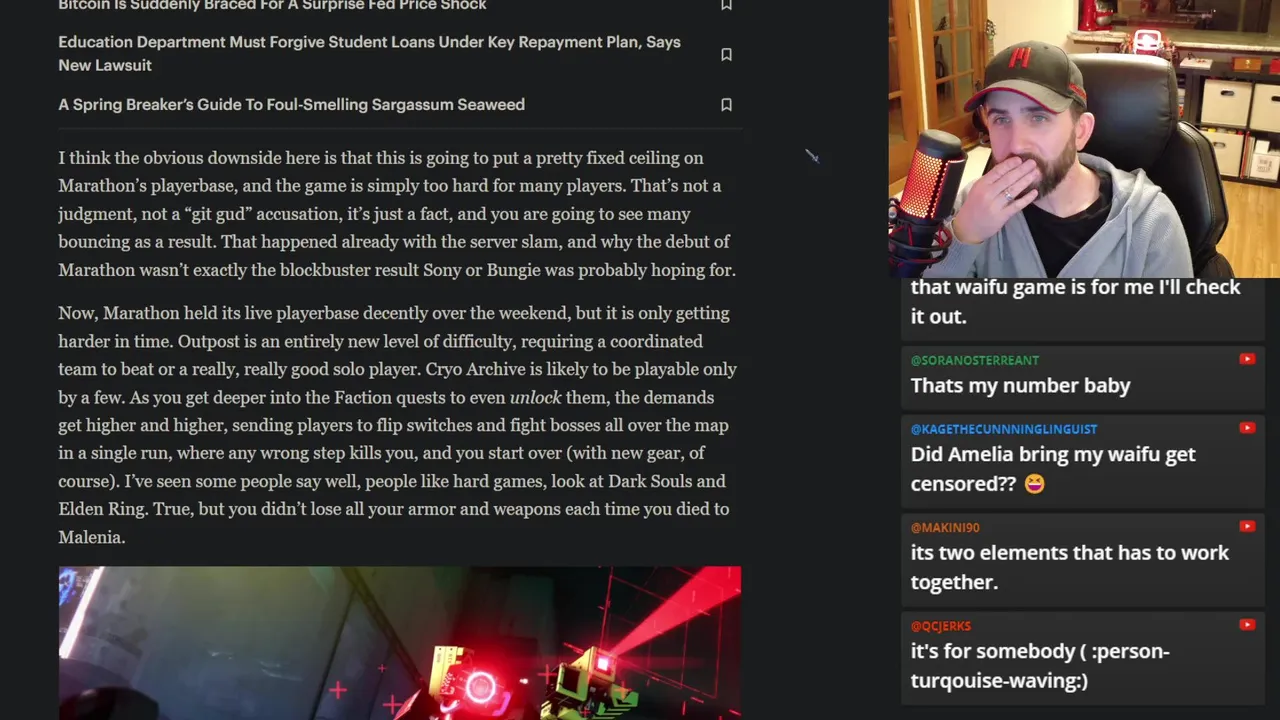Click YouTube icon beside QCJERKS message
Screen dimensions: 1280x720
(1247, 625)
